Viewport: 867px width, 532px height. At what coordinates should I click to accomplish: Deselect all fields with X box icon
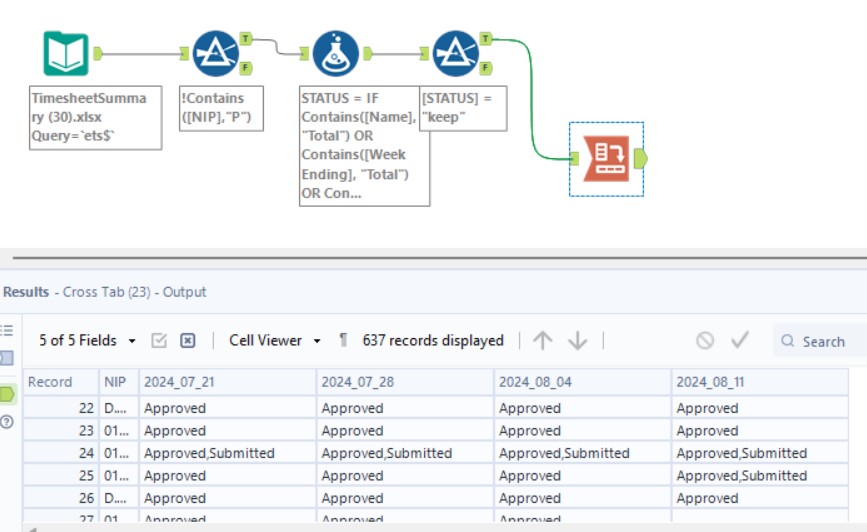187,341
